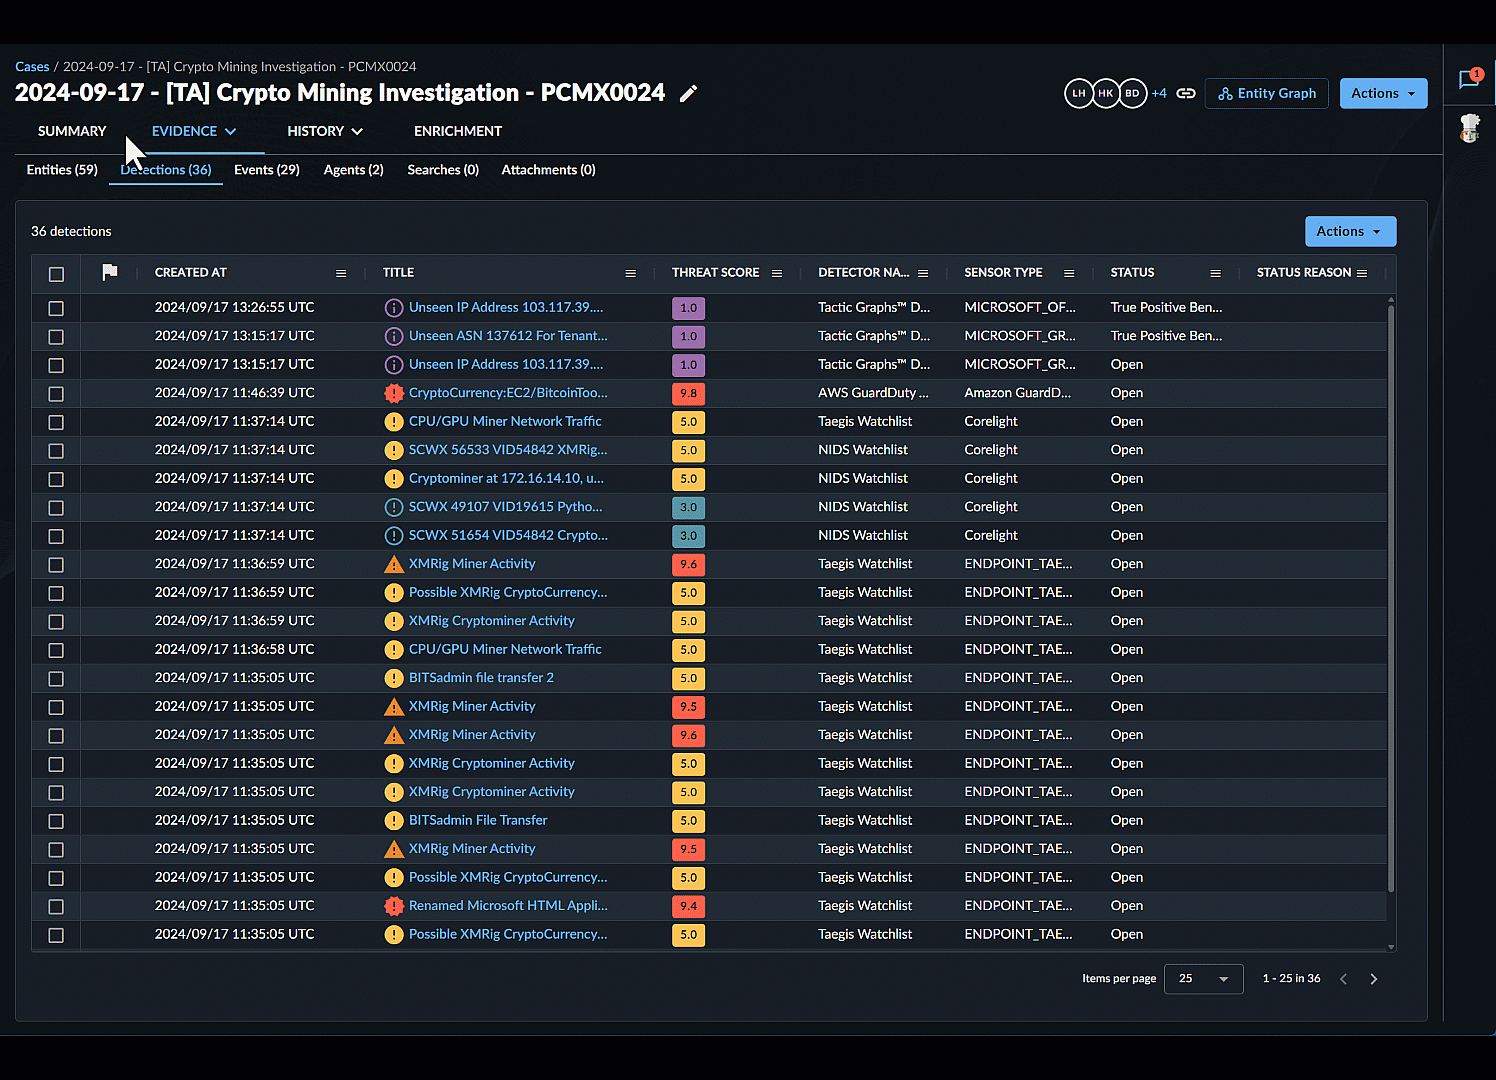This screenshot has width=1496, height=1080.
Task: Open the BITSadmin file transfer 2 detection
Action: click(x=481, y=678)
